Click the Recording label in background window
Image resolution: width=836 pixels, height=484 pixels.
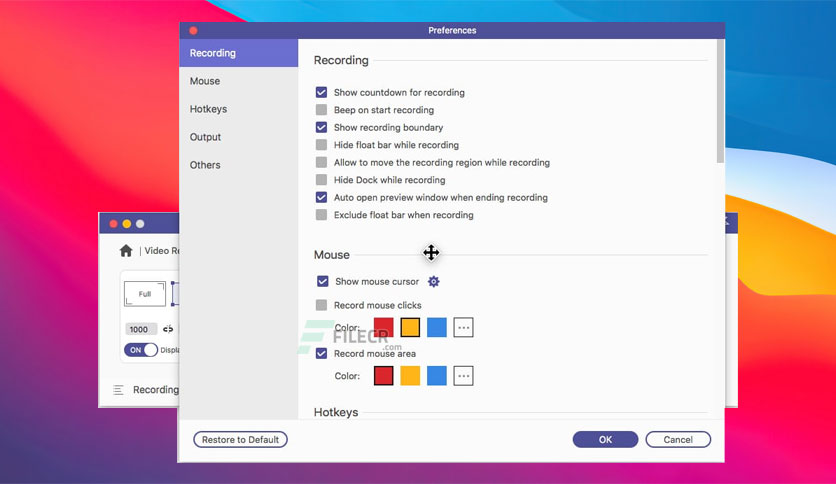point(156,390)
